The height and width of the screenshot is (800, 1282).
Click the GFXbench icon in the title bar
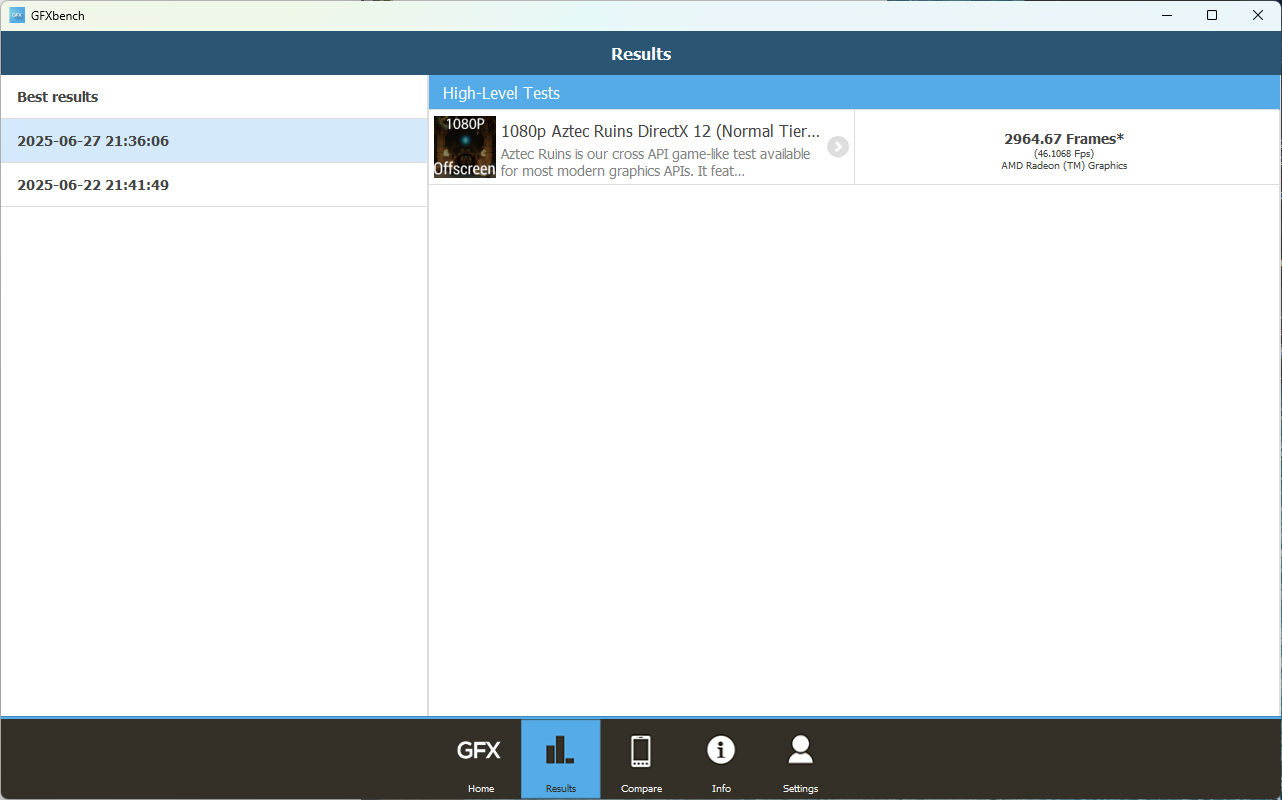pyautogui.click(x=16, y=15)
